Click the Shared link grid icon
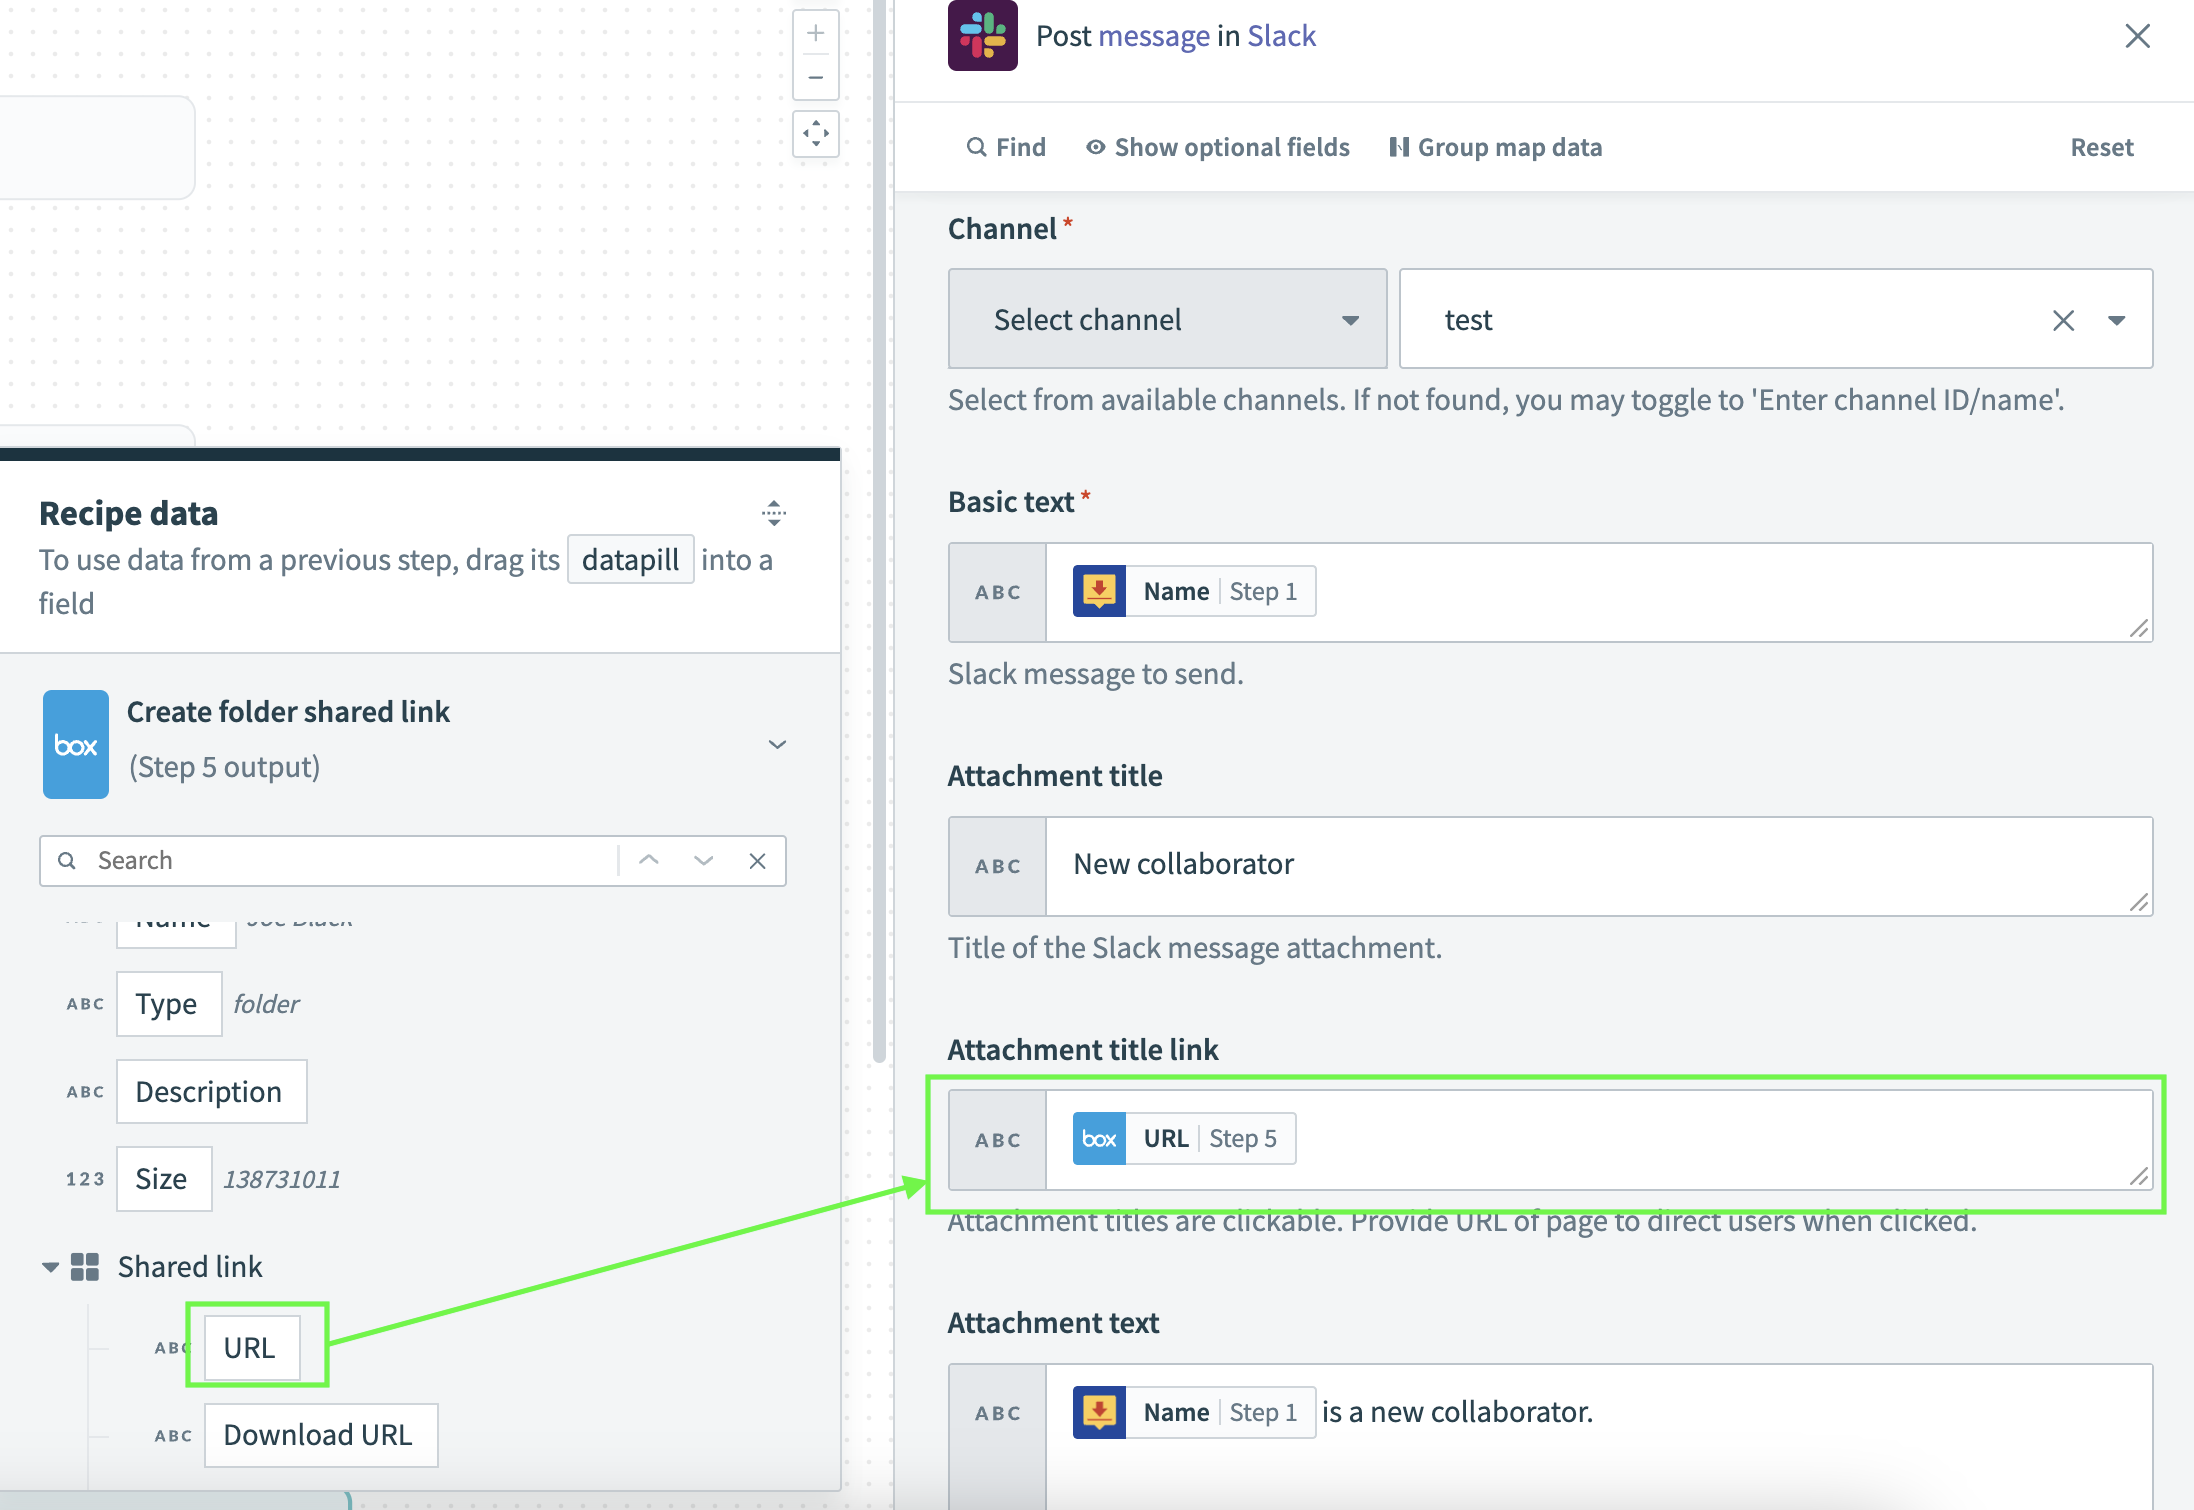 click(86, 1266)
